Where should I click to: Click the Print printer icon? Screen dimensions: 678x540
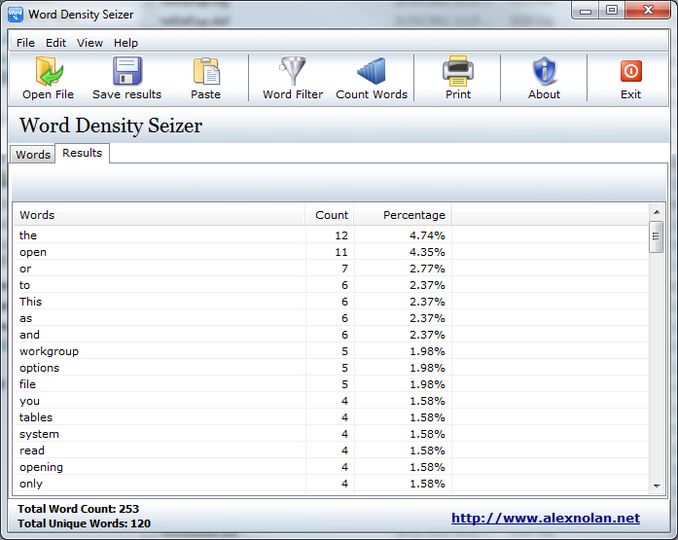coord(458,71)
